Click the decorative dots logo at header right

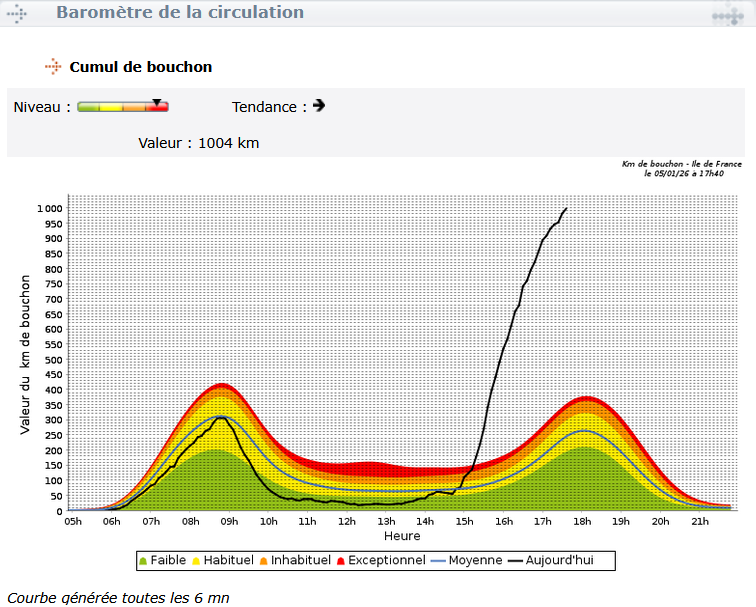[x=728, y=14]
